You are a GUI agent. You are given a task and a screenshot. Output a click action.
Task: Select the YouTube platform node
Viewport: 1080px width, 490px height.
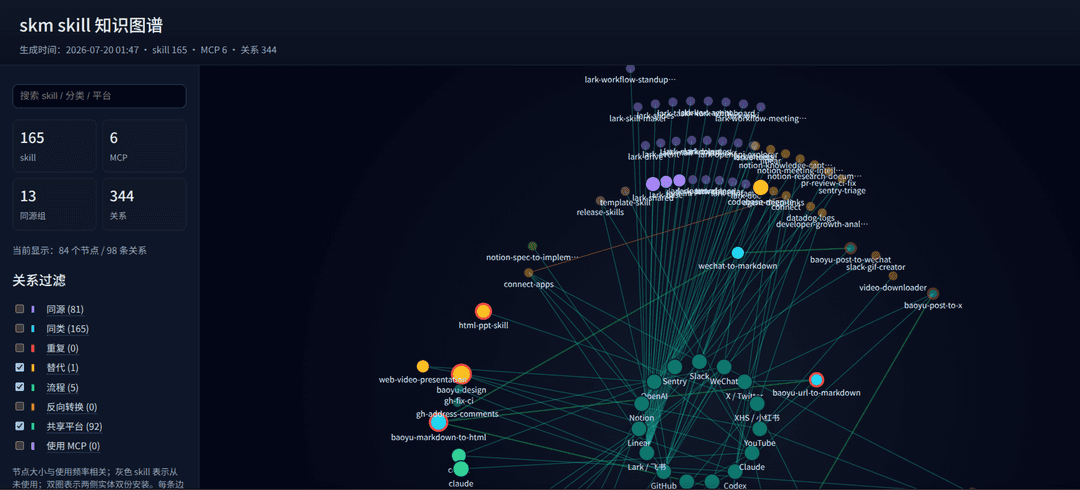coord(760,429)
